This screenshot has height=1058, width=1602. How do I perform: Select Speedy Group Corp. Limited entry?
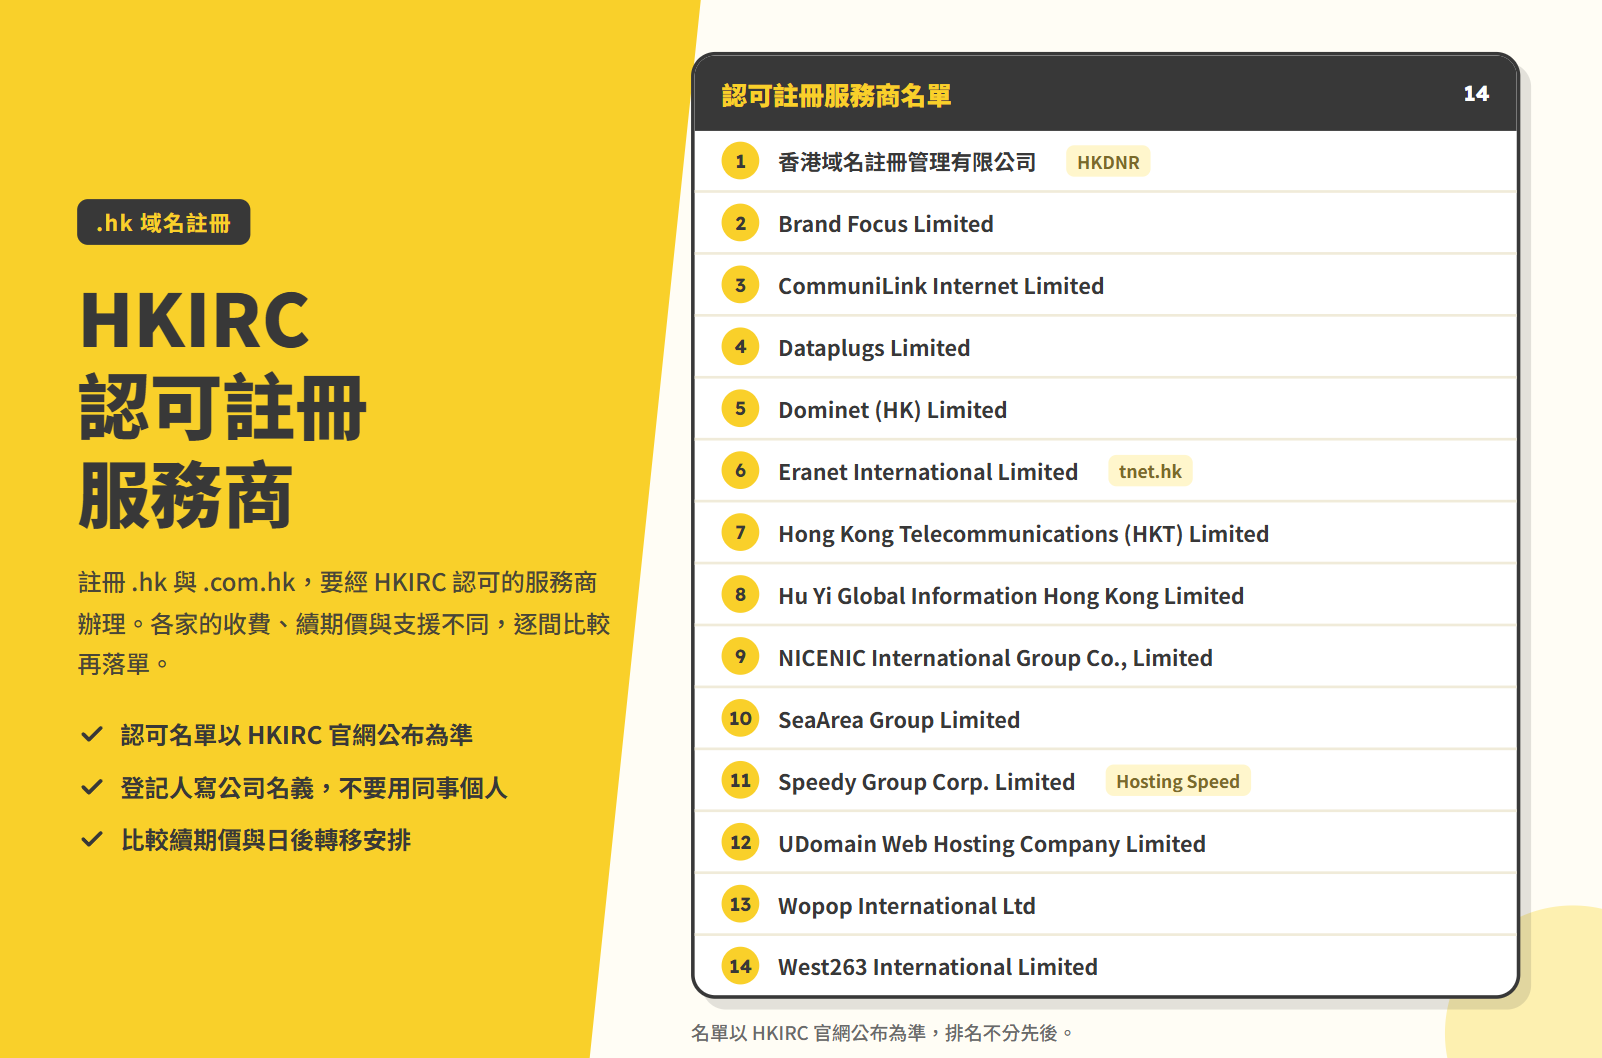[1105, 781]
